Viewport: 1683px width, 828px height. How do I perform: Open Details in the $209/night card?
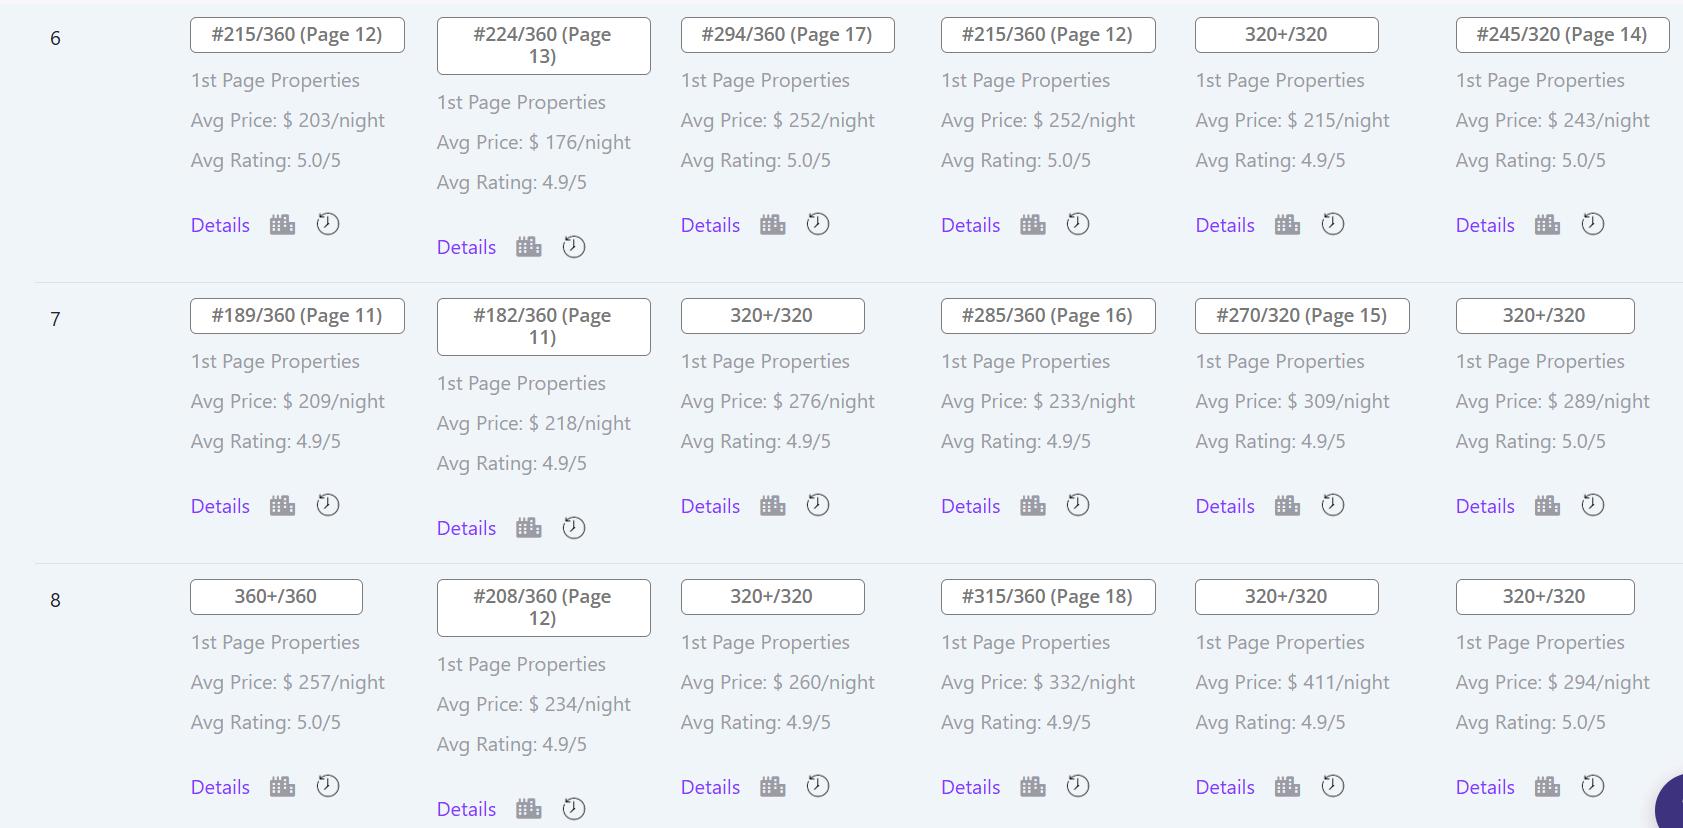(220, 506)
